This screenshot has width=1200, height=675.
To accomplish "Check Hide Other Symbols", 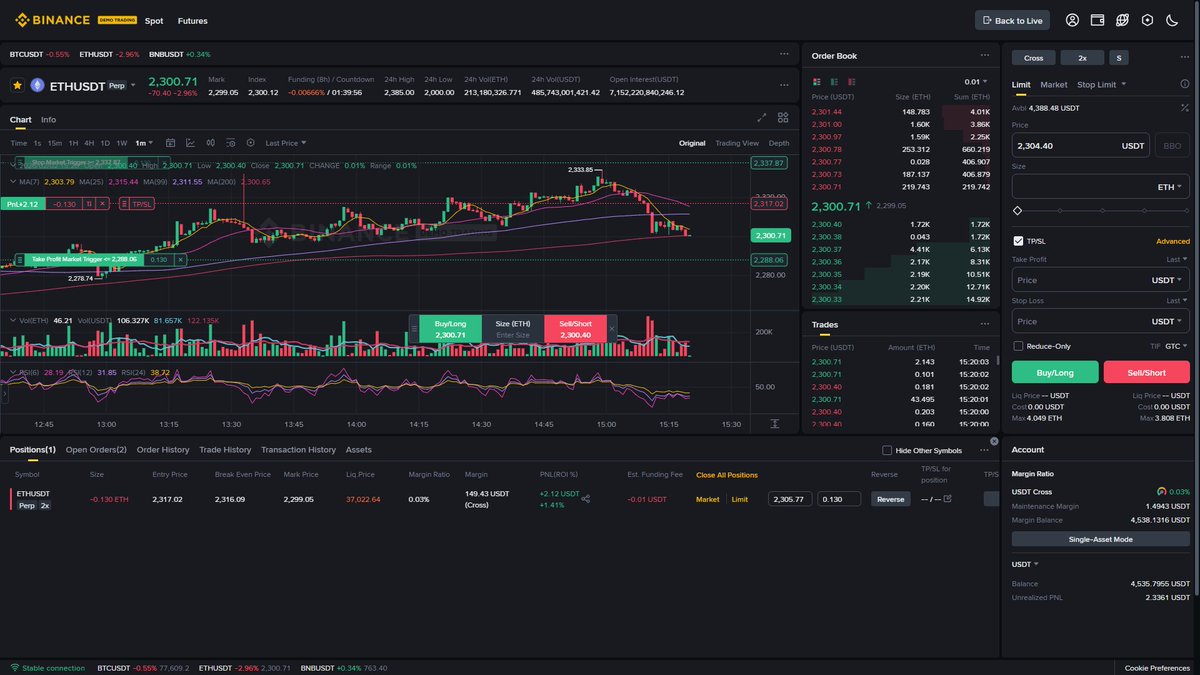I will tap(887, 450).
